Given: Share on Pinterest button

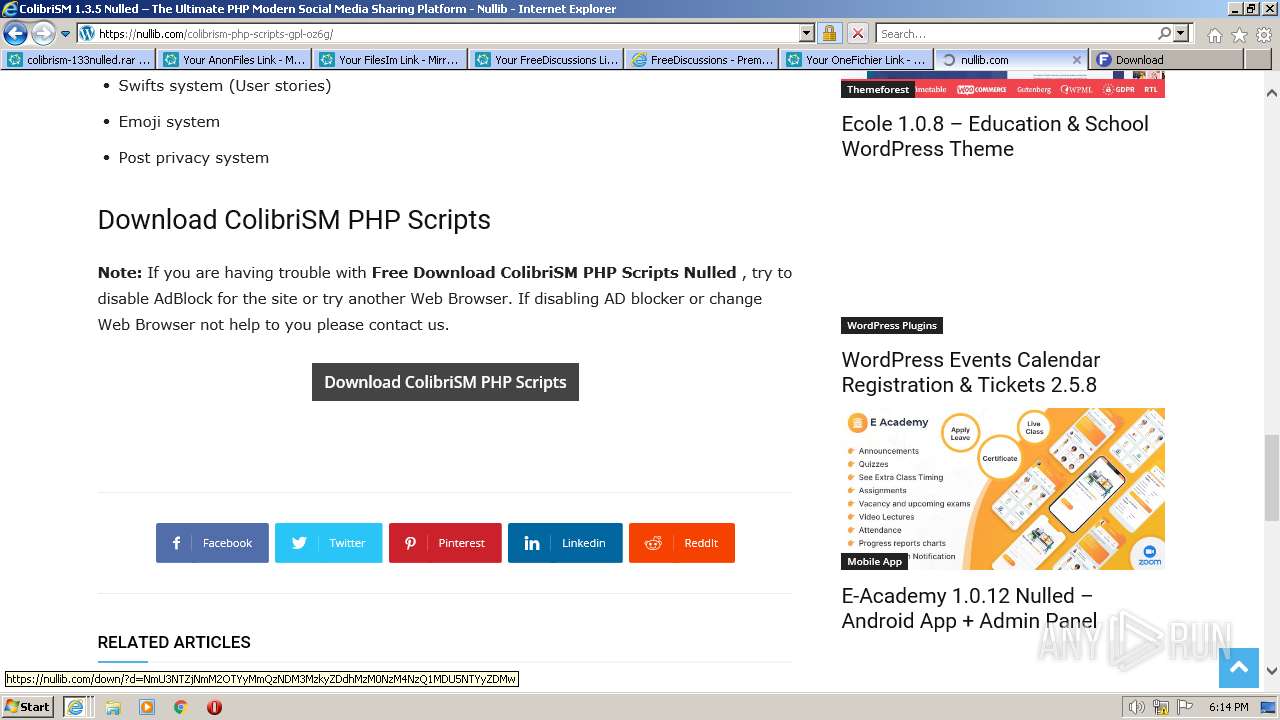Looking at the screenshot, I should click(445, 543).
